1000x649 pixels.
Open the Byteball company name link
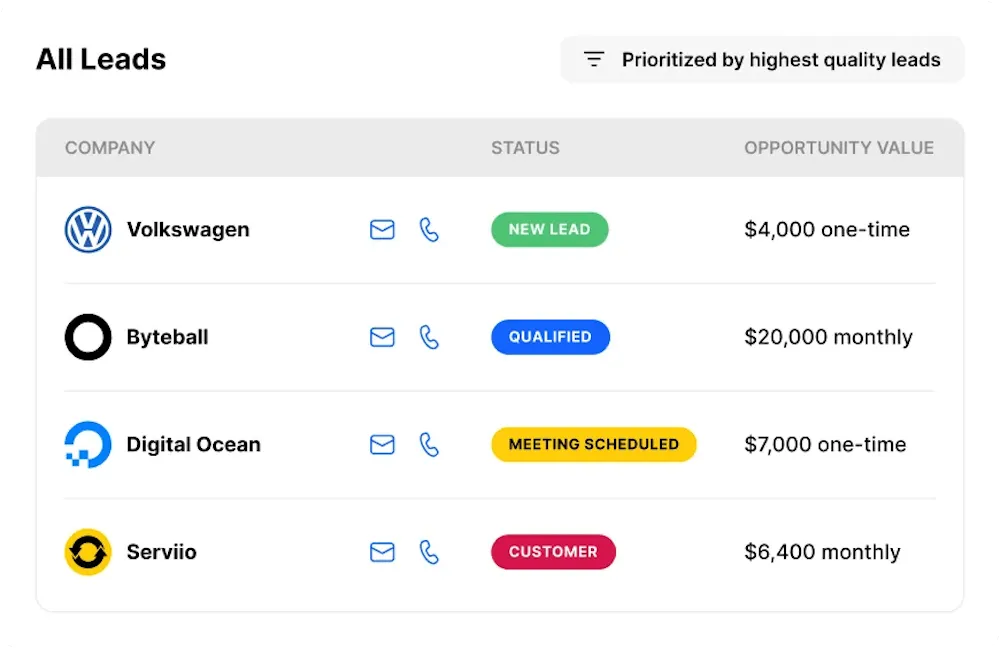pos(166,337)
